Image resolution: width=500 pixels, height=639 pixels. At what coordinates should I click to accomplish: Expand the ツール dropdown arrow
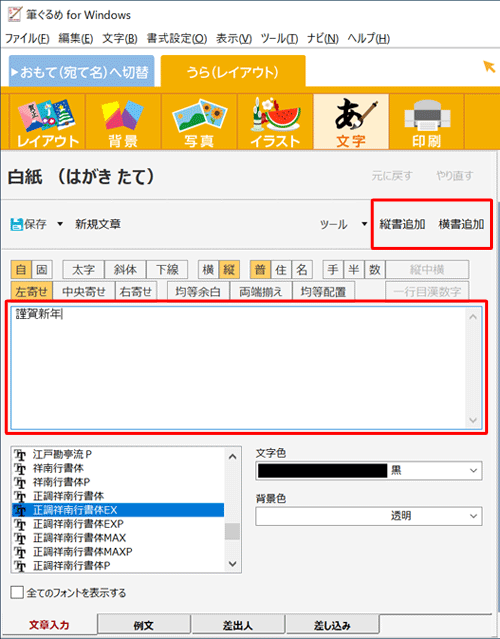point(364,224)
